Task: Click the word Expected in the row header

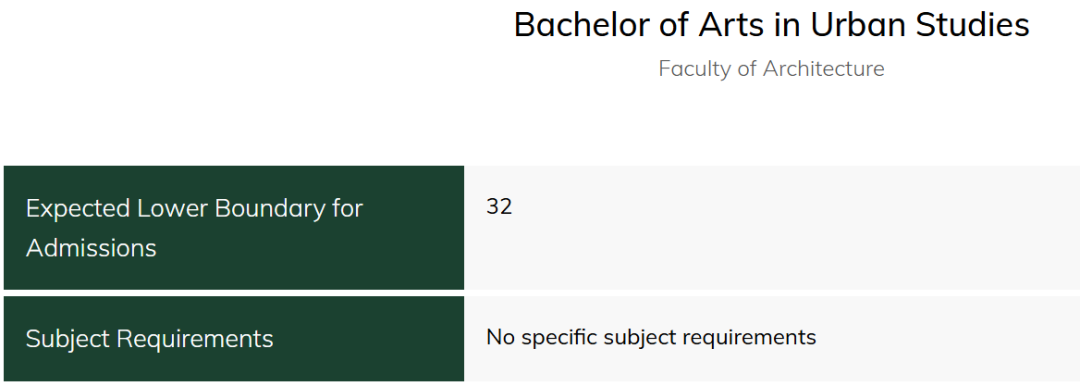Action: pos(77,209)
